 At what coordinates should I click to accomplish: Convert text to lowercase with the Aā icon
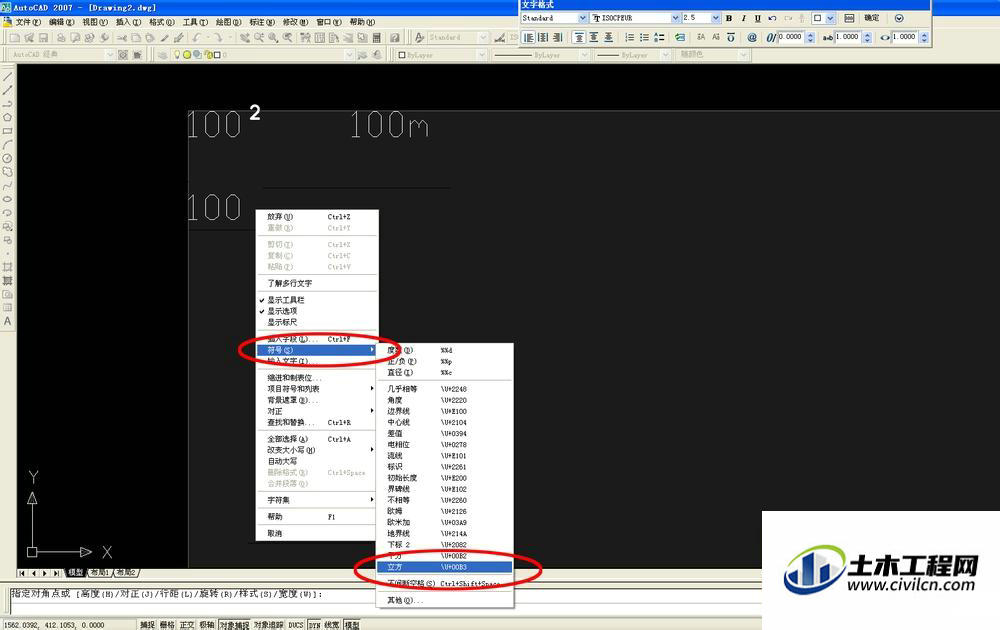(716, 38)
